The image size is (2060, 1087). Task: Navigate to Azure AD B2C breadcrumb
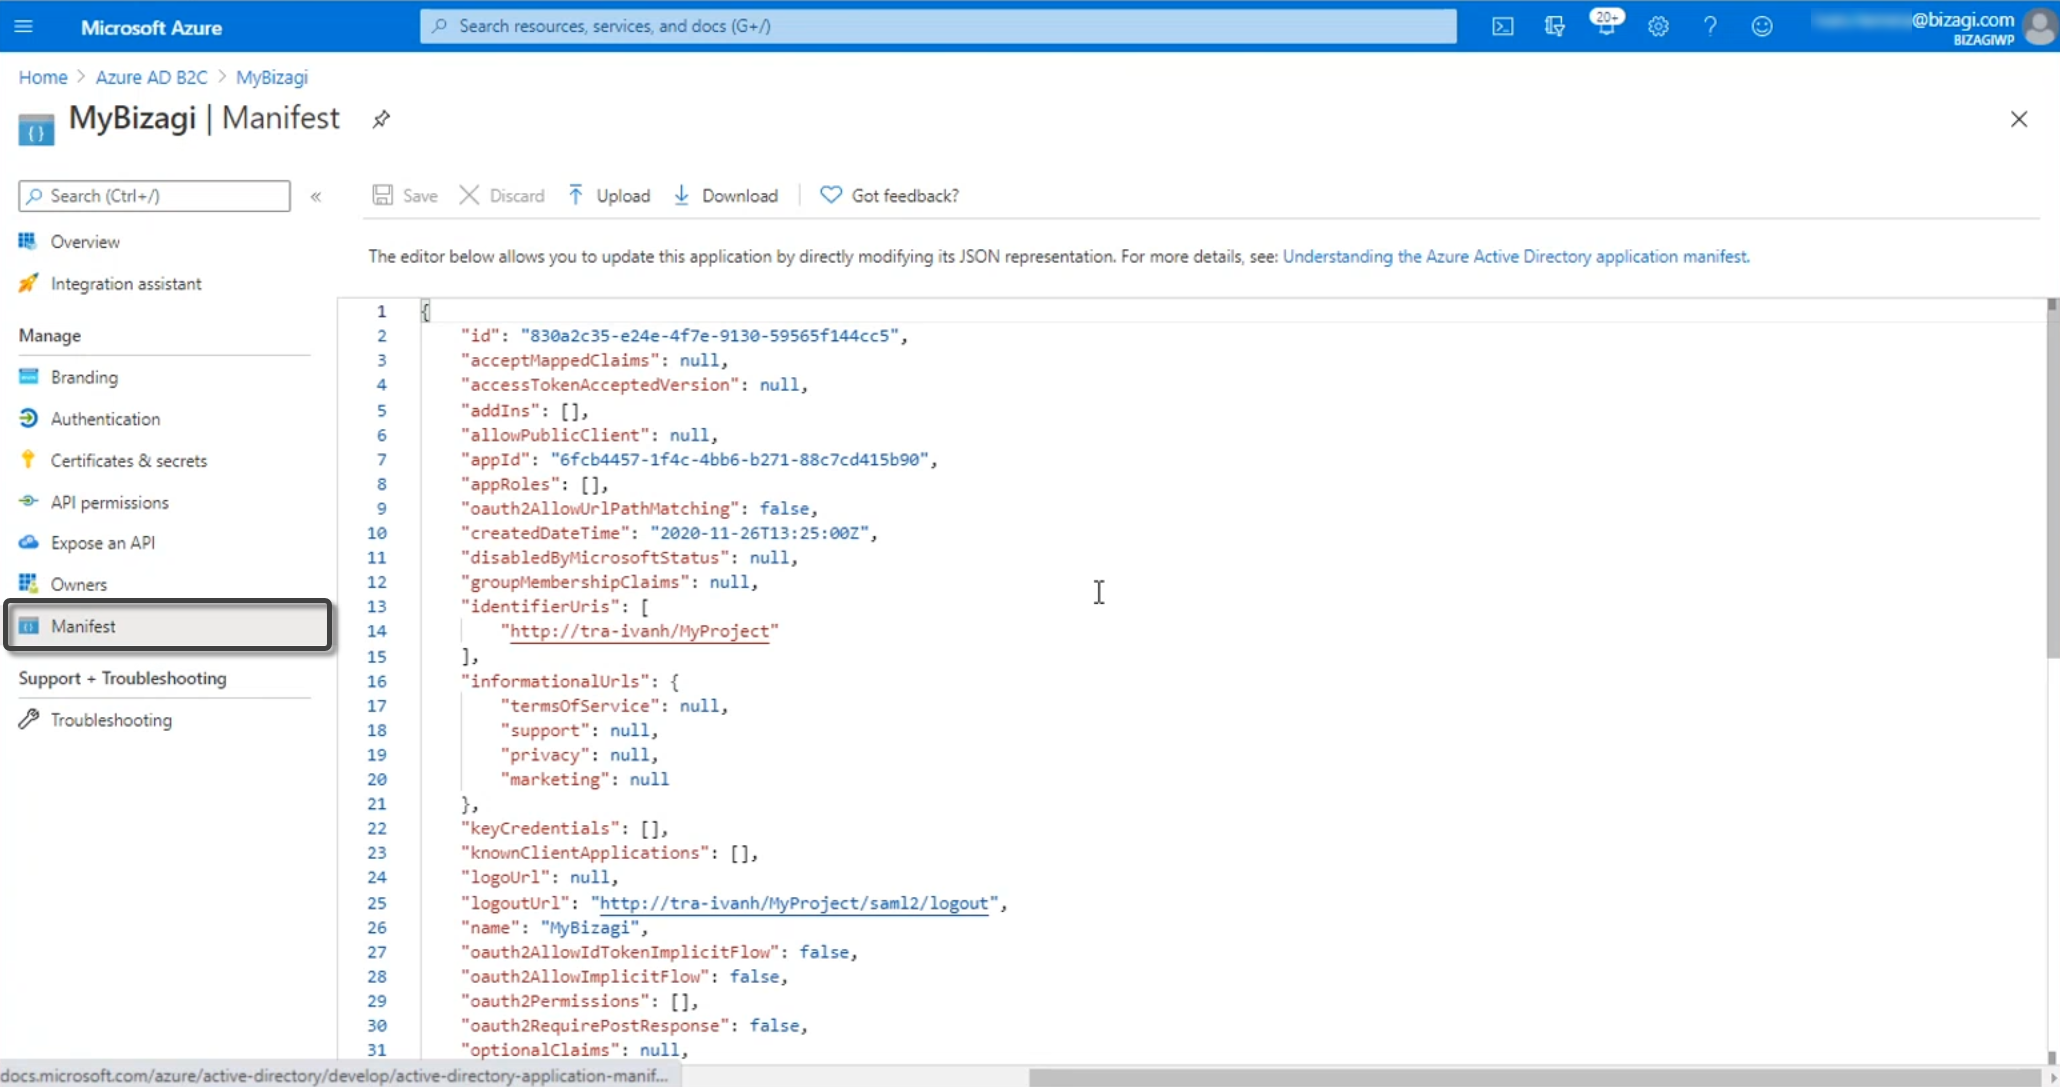(151, 77)
